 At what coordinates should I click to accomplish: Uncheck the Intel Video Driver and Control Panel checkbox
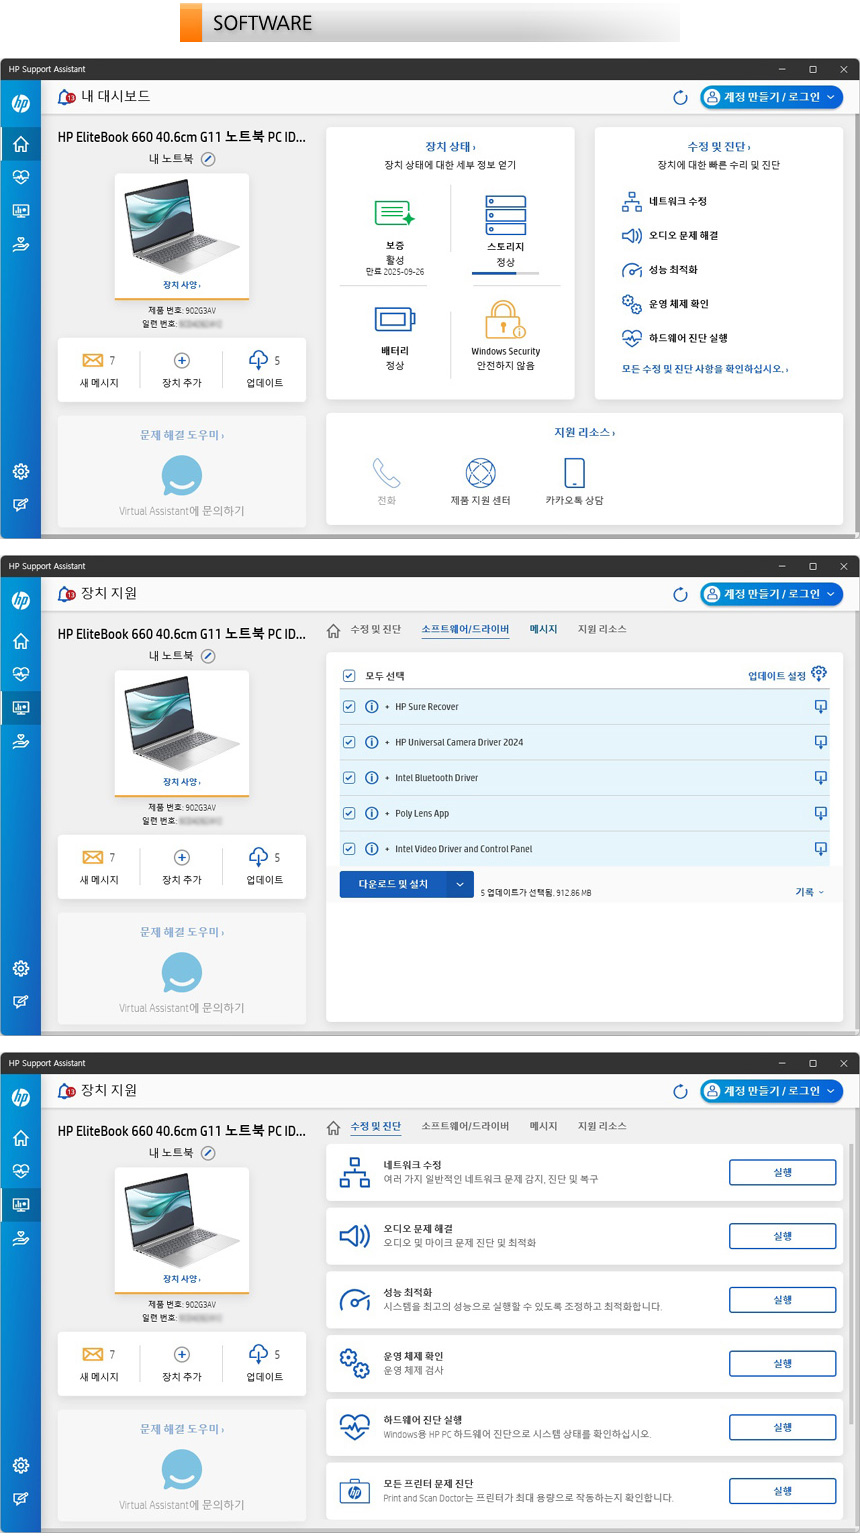(x=349, y=849)
